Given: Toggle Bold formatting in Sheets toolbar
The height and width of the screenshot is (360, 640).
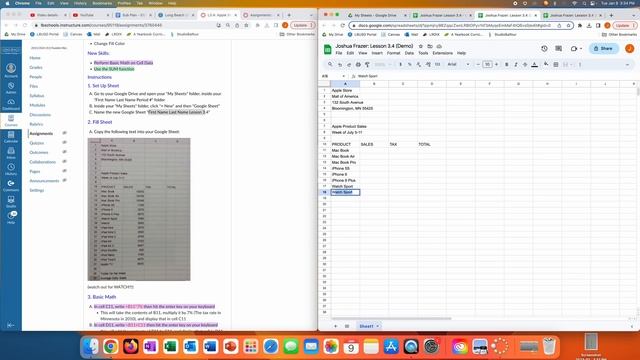Looking at the screenshot, I should (x=507, y=64).
